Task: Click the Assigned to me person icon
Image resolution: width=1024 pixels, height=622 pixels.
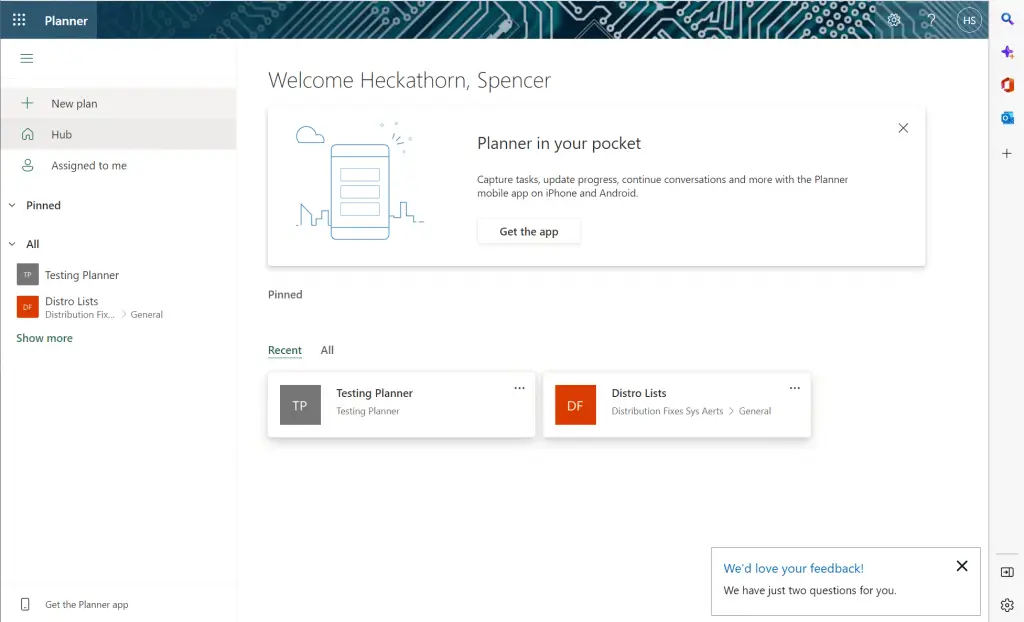Action: [27, 165]
